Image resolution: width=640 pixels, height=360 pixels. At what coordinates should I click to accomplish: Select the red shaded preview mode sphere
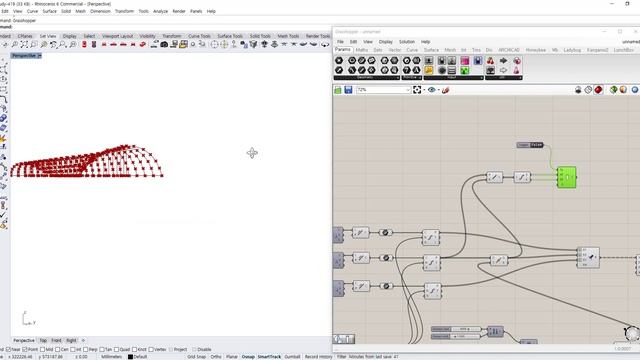[598, 90]
